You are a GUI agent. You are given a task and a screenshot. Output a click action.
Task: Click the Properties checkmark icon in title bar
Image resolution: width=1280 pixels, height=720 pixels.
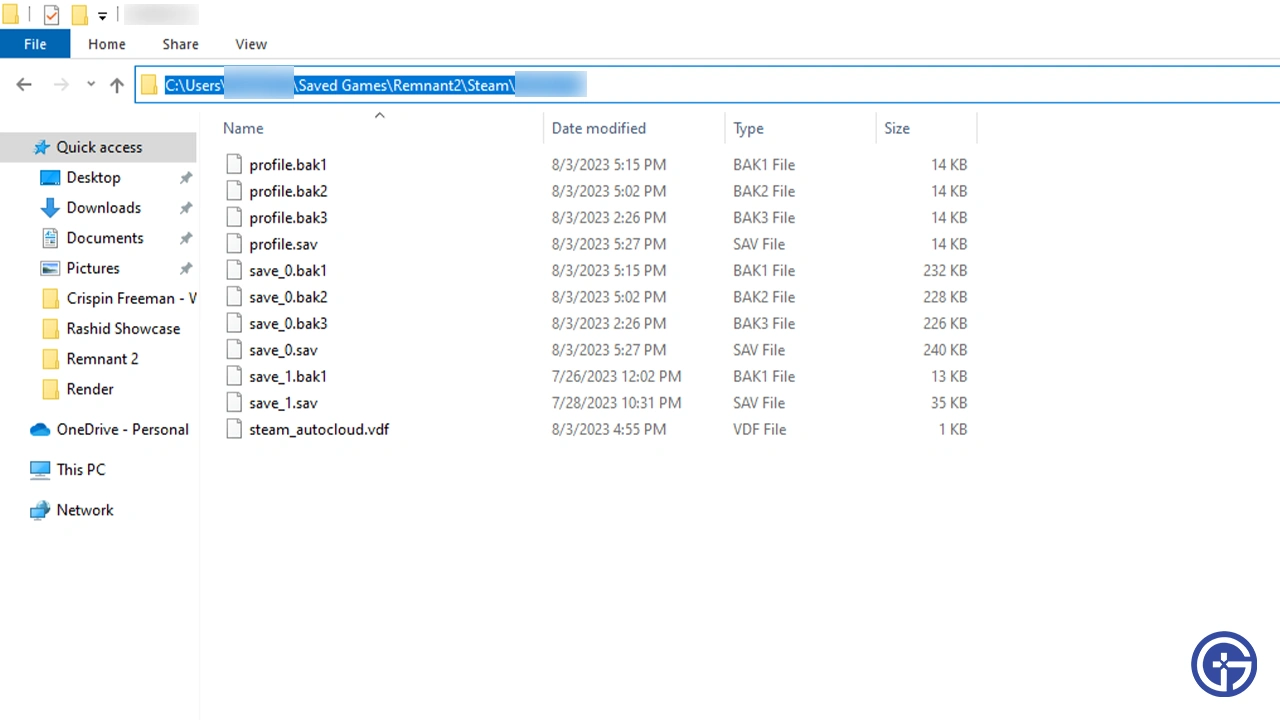coord(51,15)
